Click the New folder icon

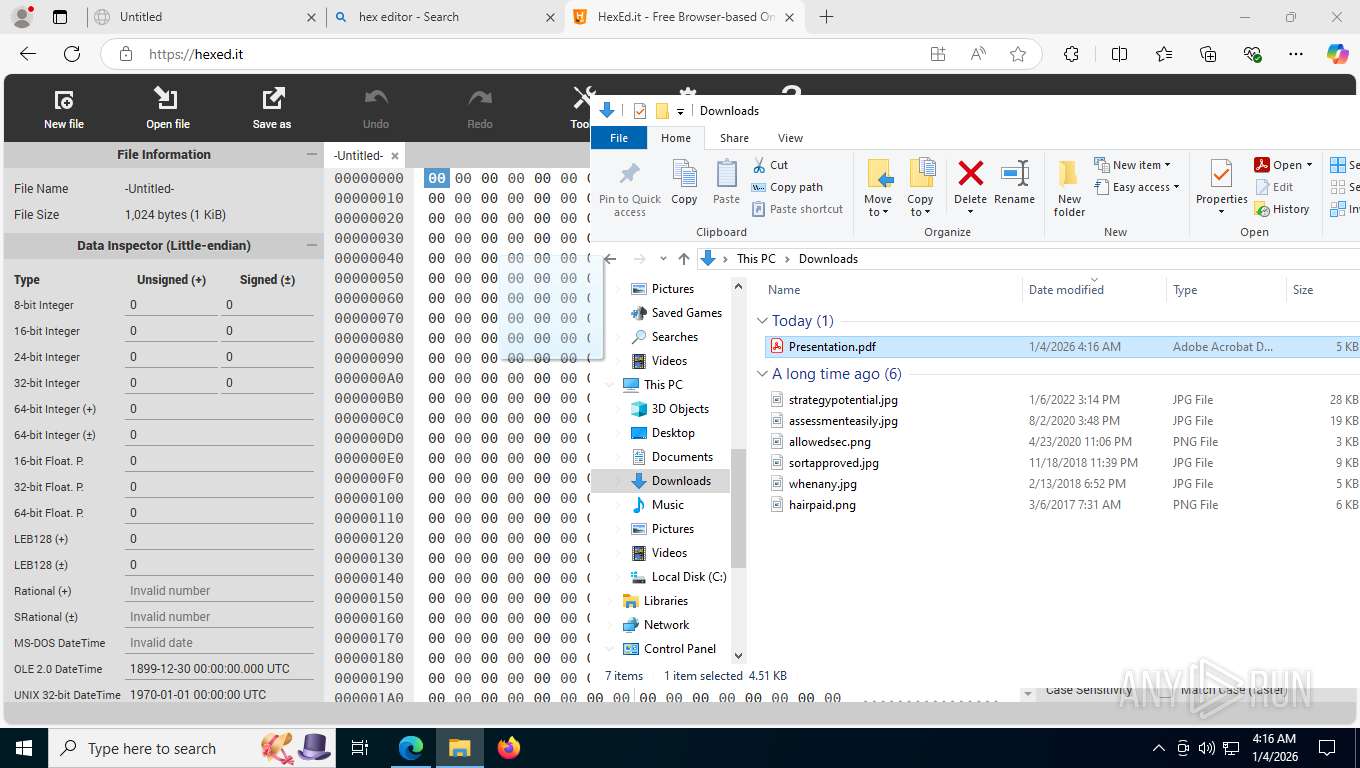point(1069,174)
